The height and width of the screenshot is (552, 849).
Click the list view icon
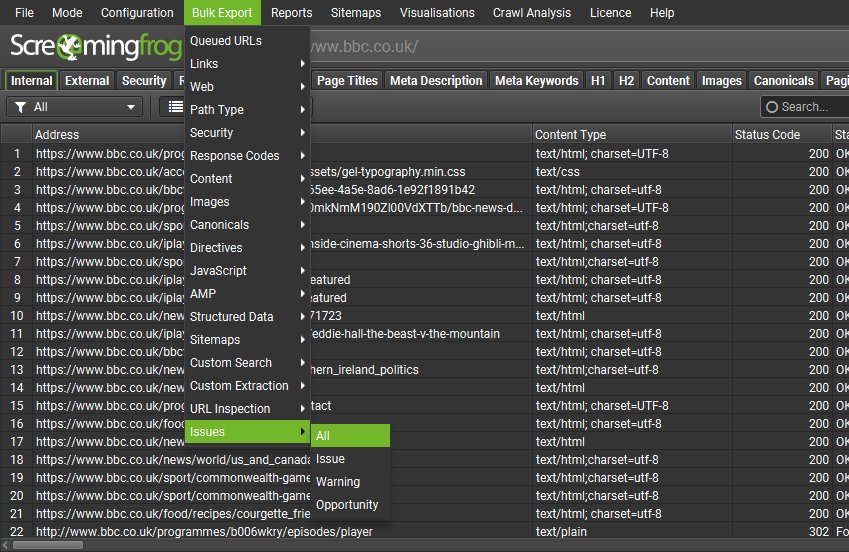click(x=175, y=107)
